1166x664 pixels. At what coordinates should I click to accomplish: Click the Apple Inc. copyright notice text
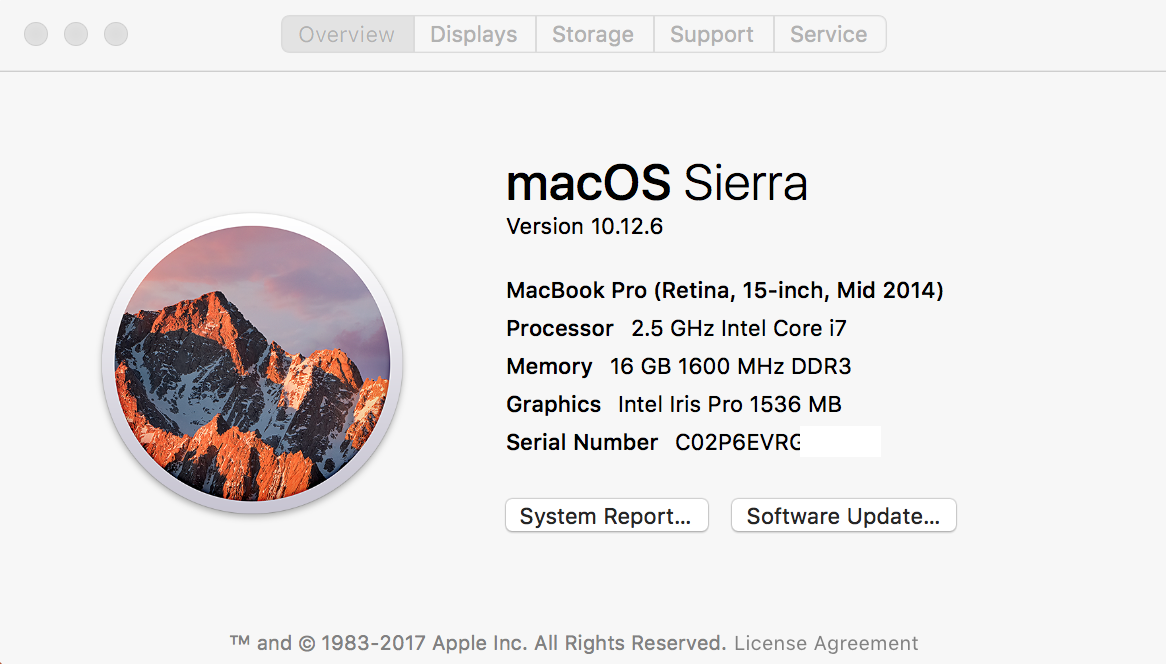[478, 643]
